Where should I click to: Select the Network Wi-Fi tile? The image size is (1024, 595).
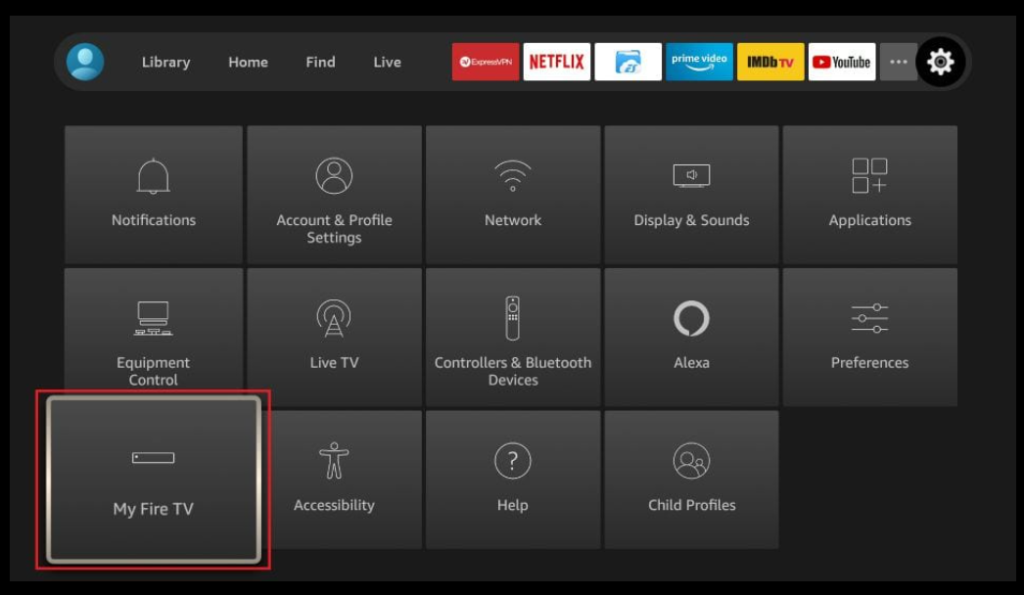tap(513, 194)
